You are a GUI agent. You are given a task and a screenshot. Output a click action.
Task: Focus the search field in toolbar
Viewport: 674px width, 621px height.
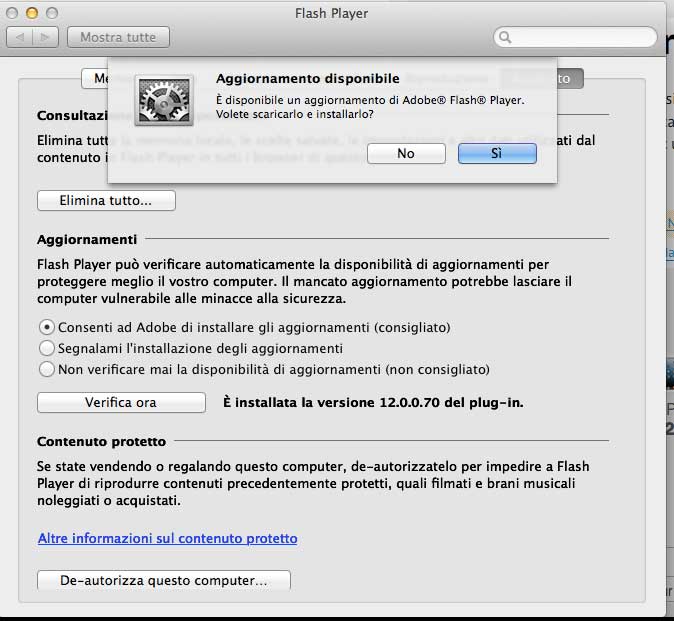(x=575, y=37)
